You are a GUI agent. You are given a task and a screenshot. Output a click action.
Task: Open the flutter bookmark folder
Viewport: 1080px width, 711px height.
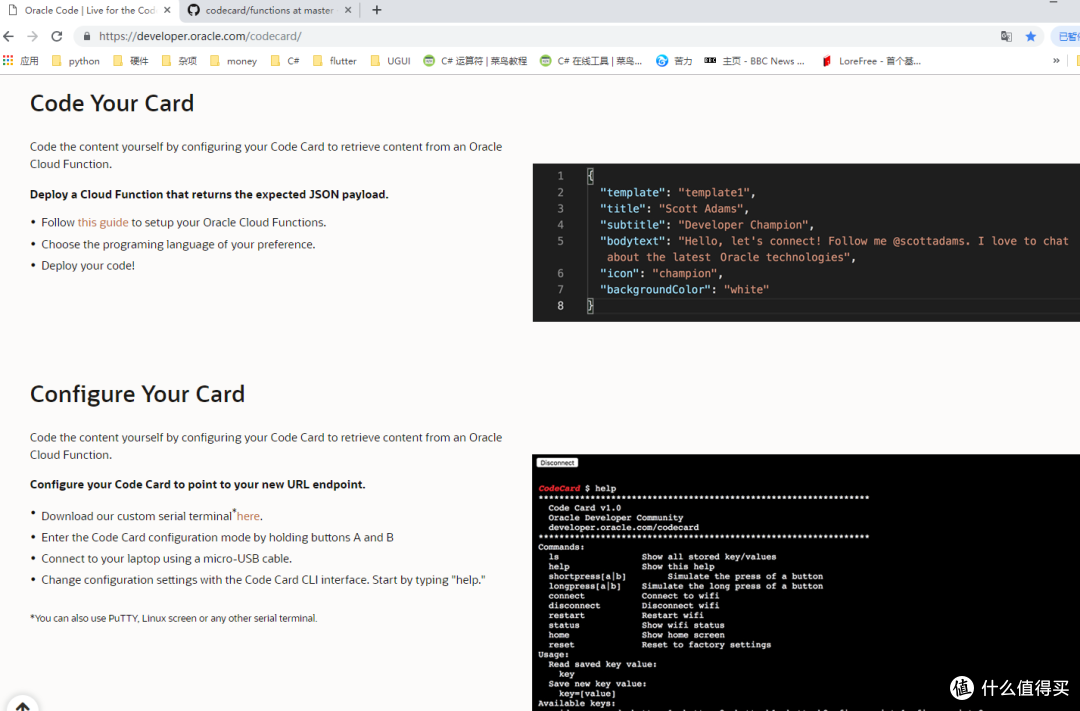(x=335, y=61)
